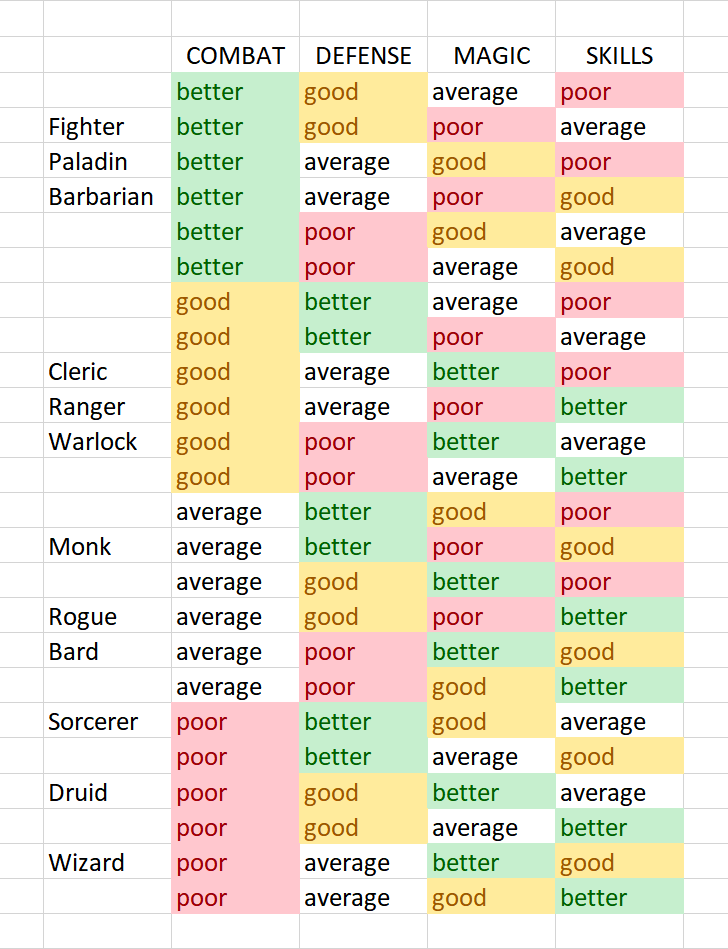Select the MAGIC column header cell
The width and height of the screenshot is (728, 949).
[x=491, y=56]
